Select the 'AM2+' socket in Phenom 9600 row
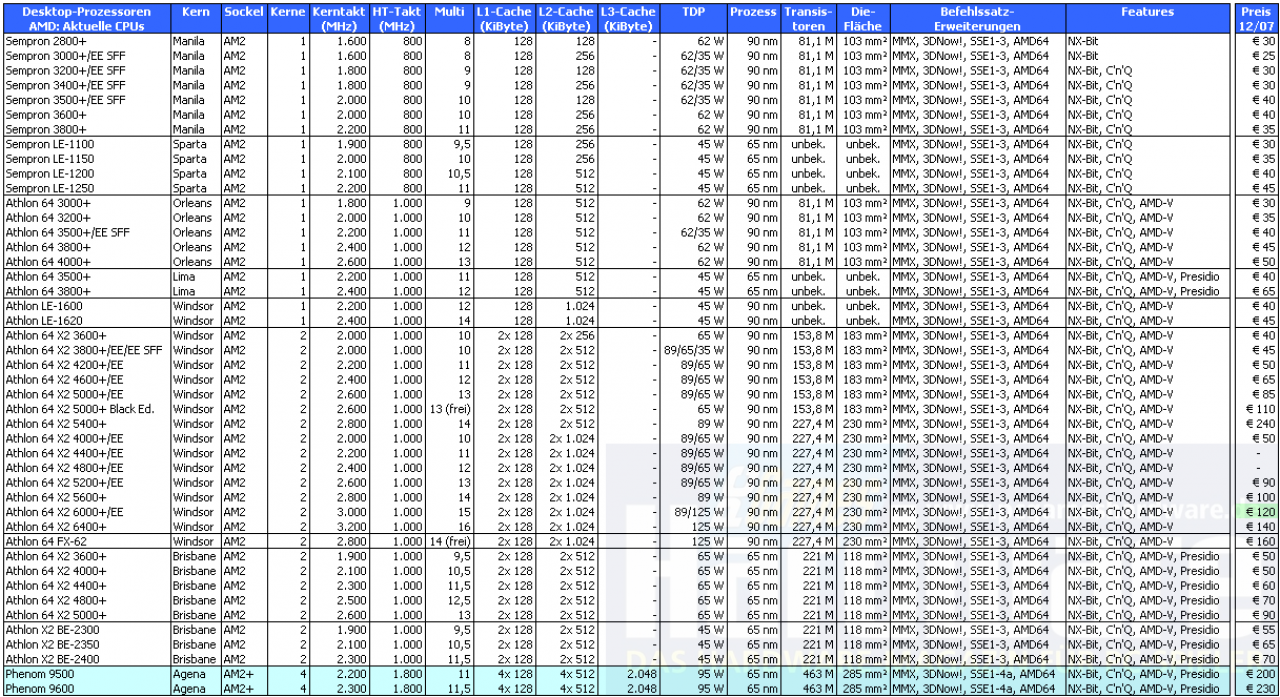The image size is (1280, 697). (x=238, y=689)
